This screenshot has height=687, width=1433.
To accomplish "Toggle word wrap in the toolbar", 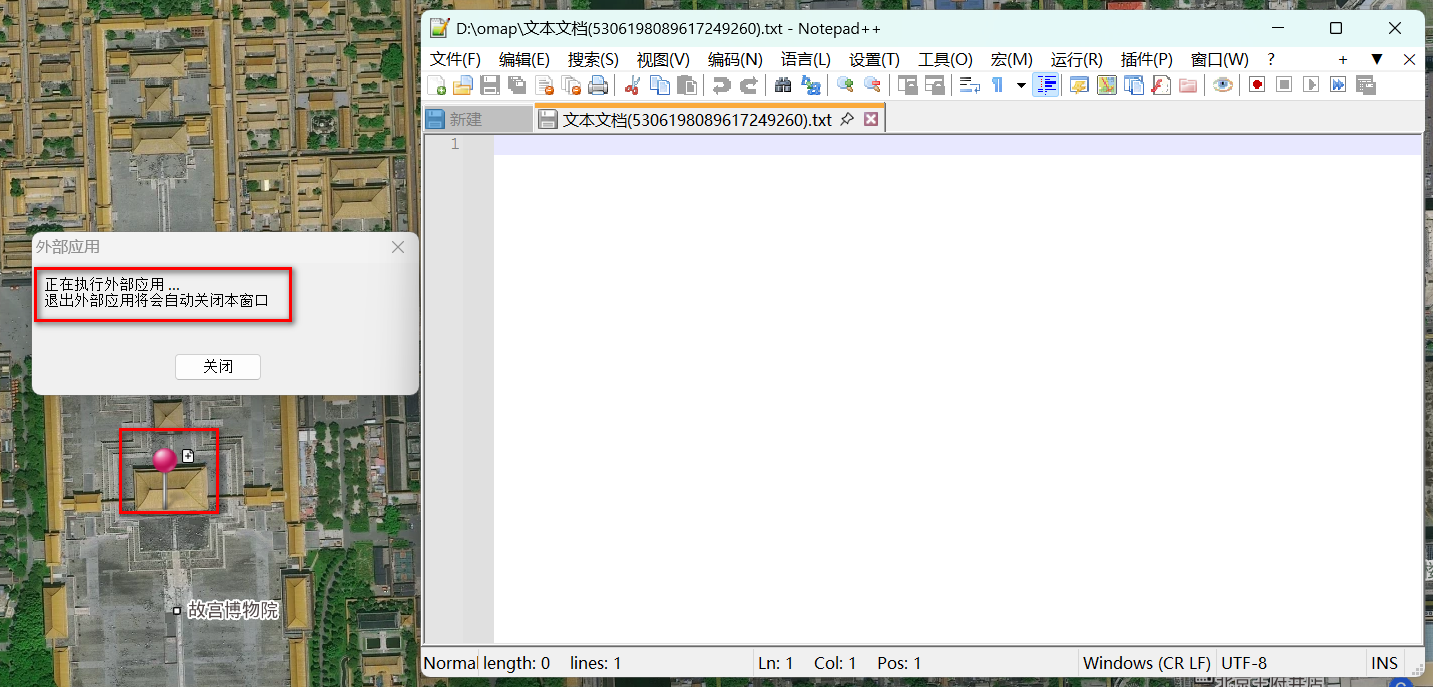I will click(969, 85).
